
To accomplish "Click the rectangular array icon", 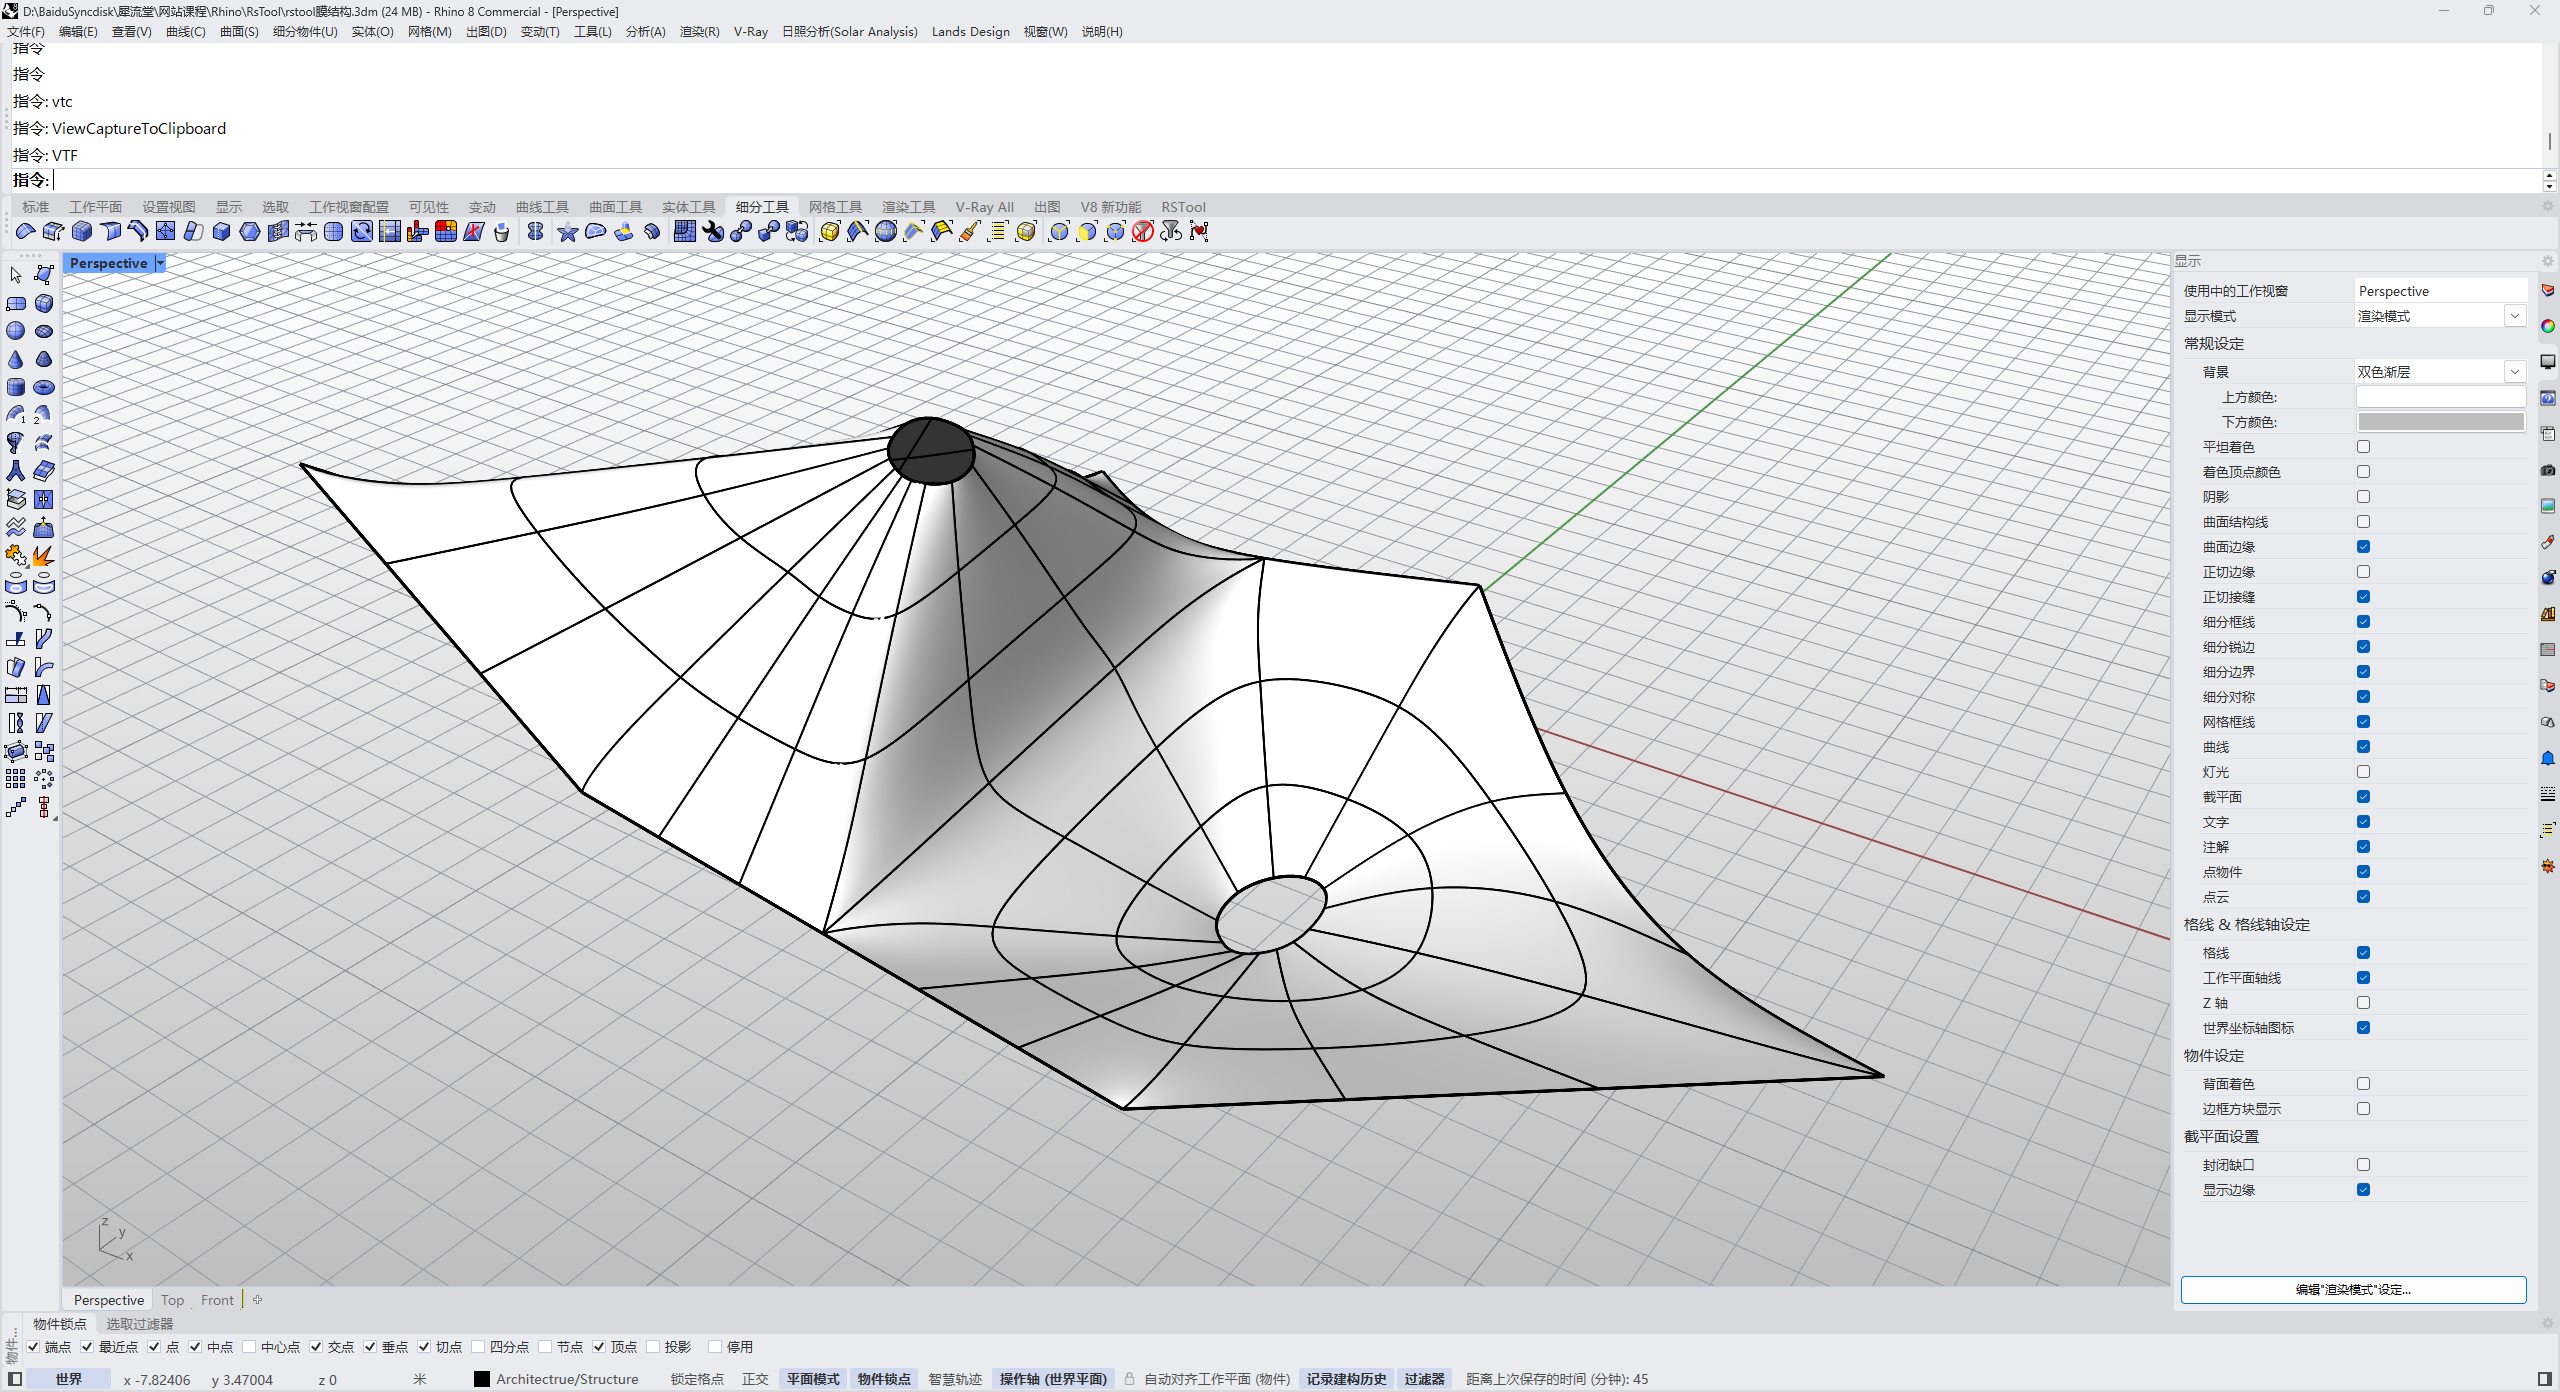I will pos(16,779).
